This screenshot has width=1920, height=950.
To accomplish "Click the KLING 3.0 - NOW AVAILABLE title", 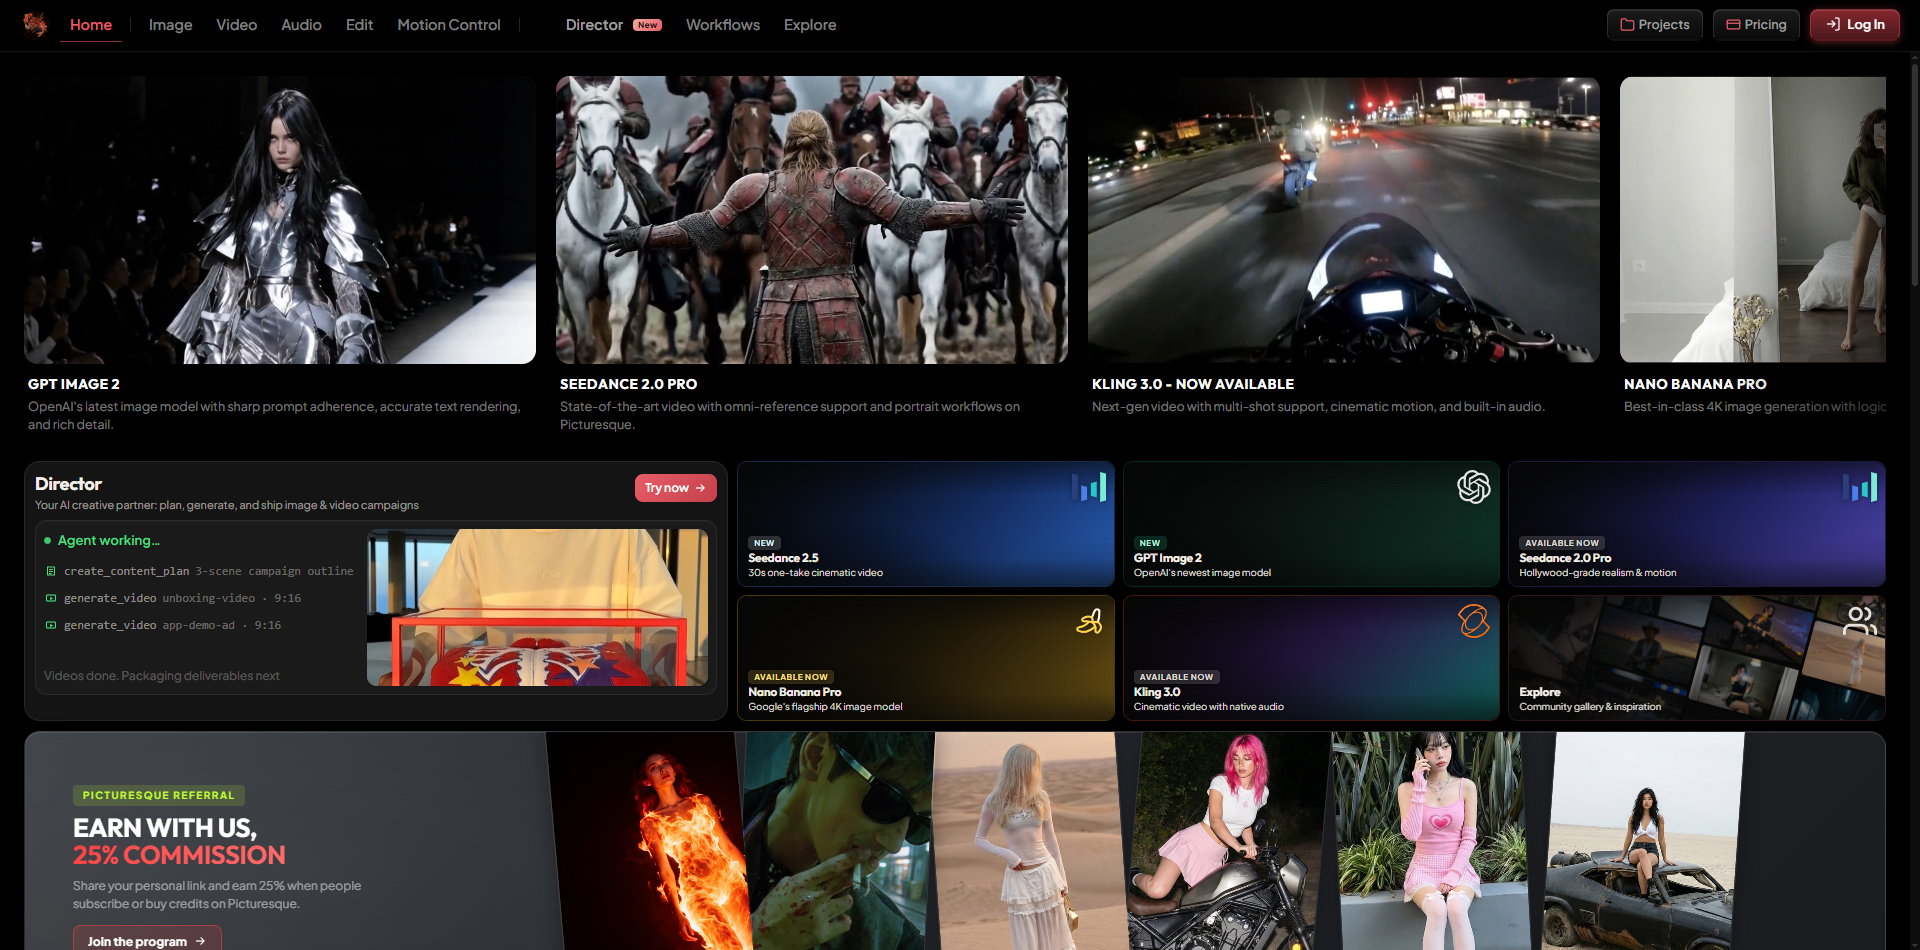I will (1193, 384).
